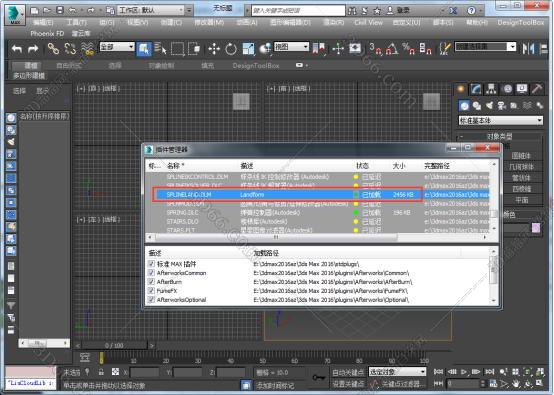Click the Mirror tool icon
Screen dimensions: 554x395
pyautogui.click(x=529, y=48)
